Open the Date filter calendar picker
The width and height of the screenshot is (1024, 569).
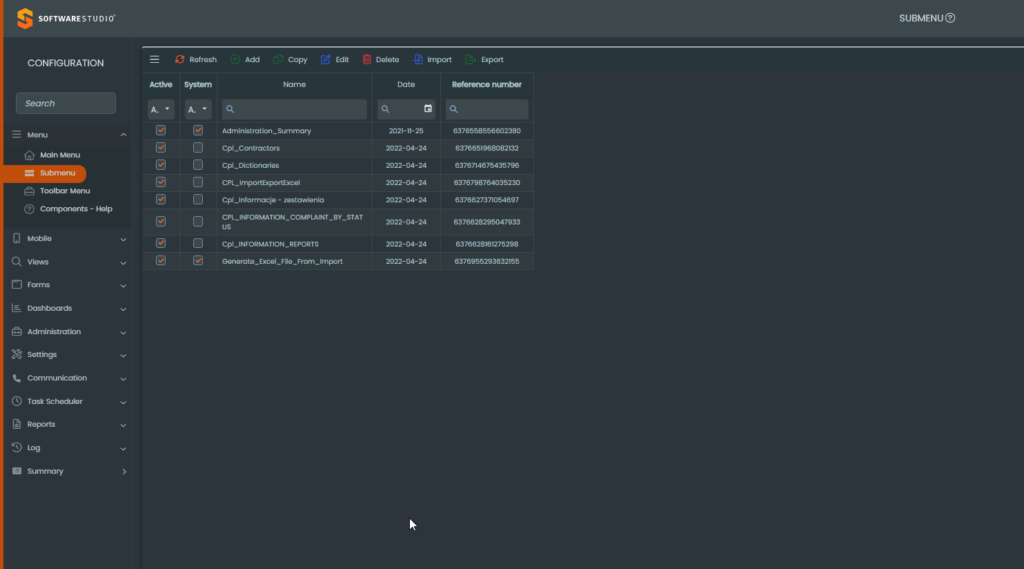pyautogui.click(x=428, y=109)
